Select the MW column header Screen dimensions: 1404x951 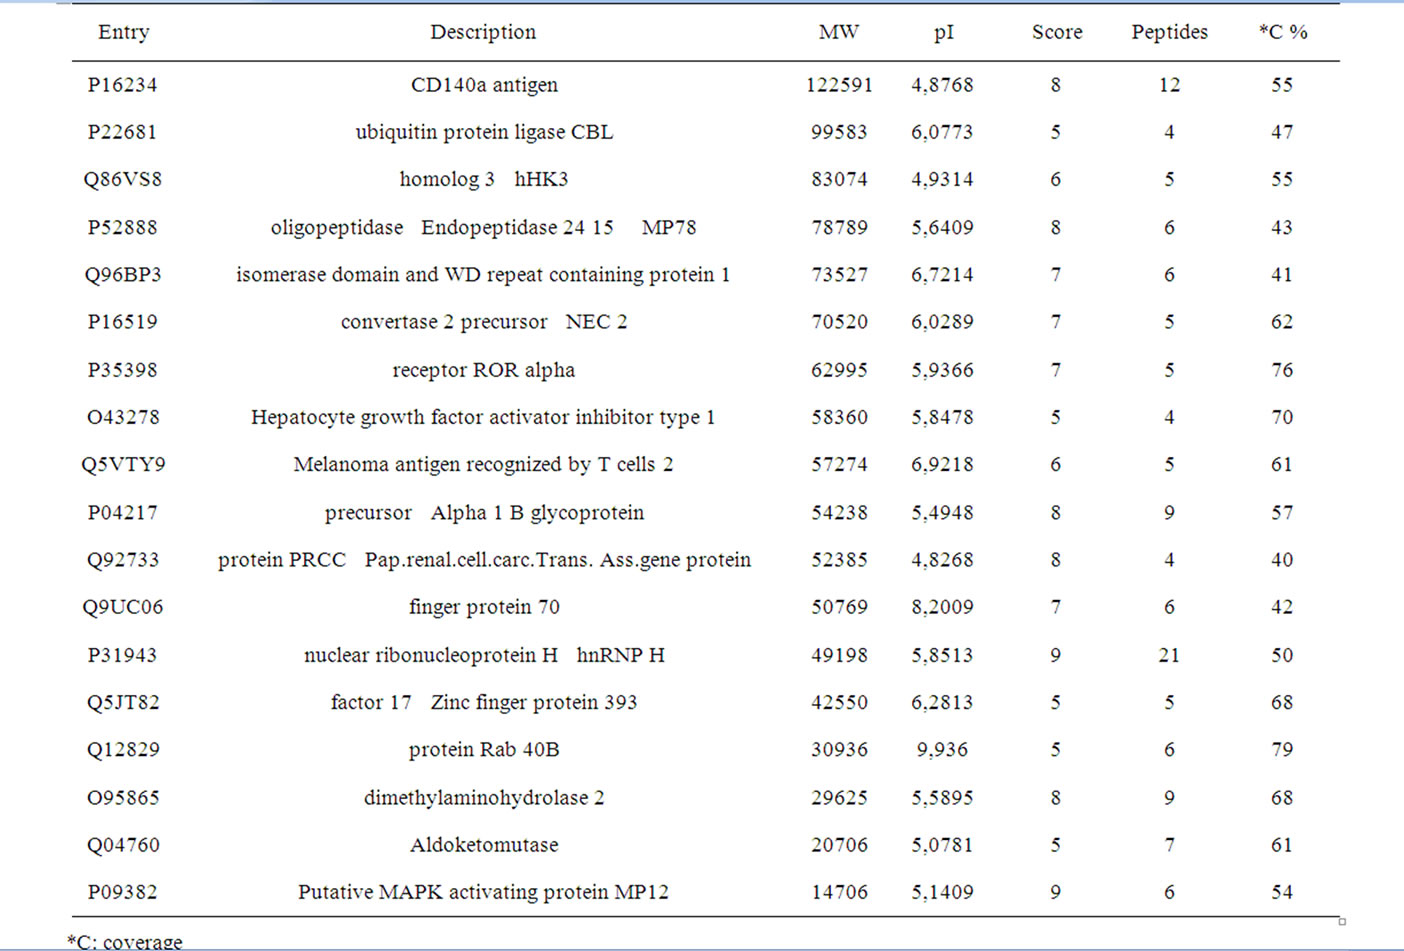coord(839,32)
